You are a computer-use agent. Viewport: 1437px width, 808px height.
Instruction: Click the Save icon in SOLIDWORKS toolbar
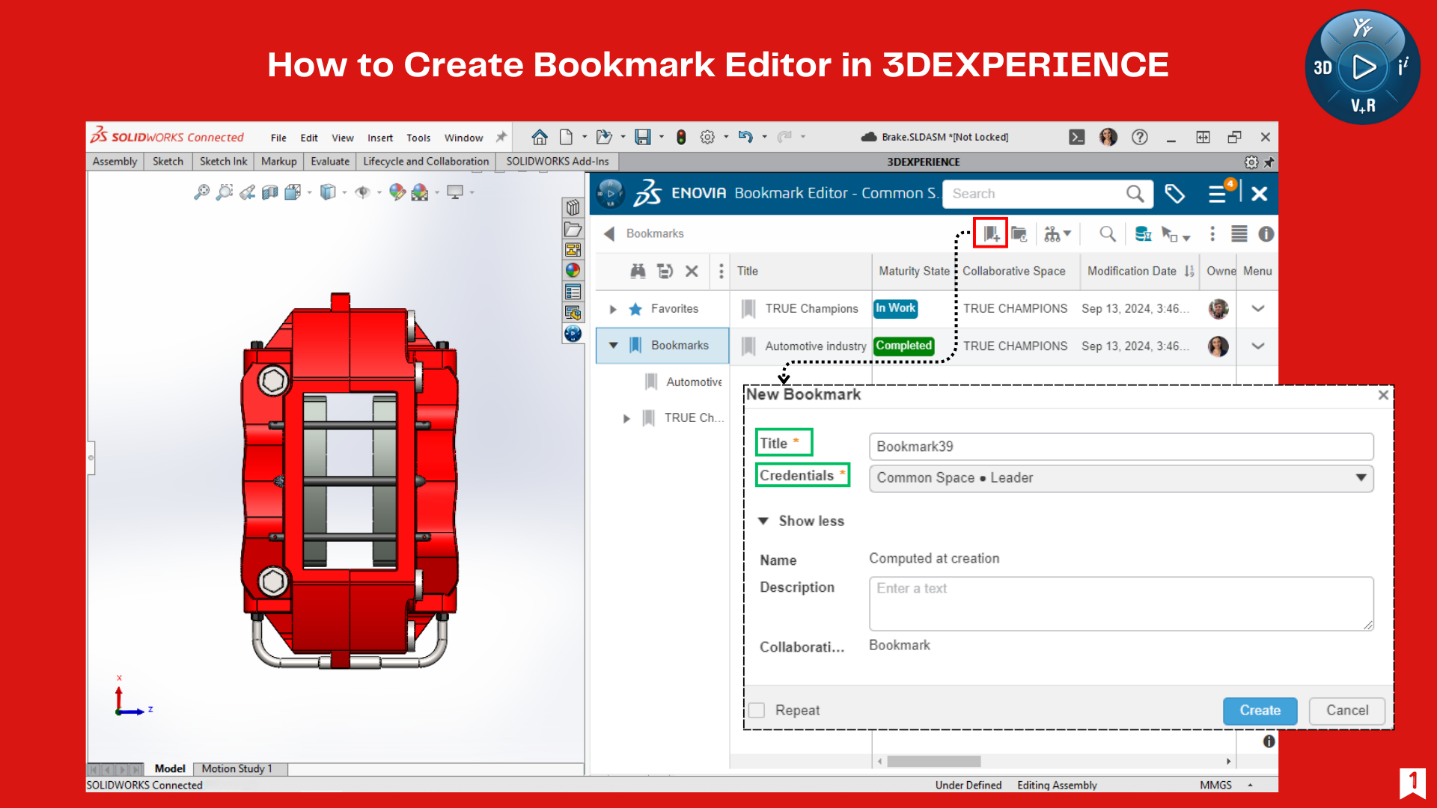pos(643,137)
